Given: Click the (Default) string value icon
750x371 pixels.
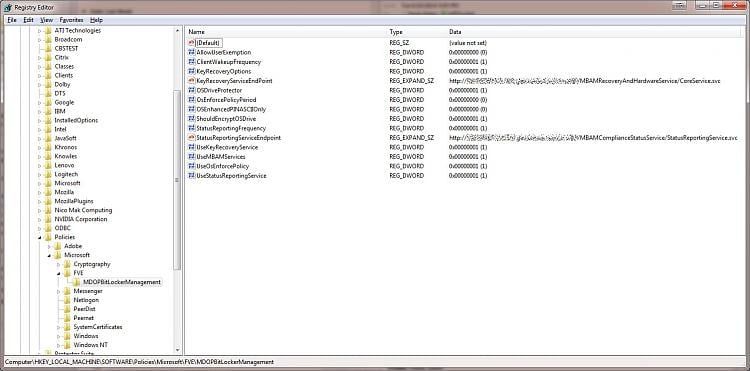Looking at the screenshot, I should tap(192, 43).
